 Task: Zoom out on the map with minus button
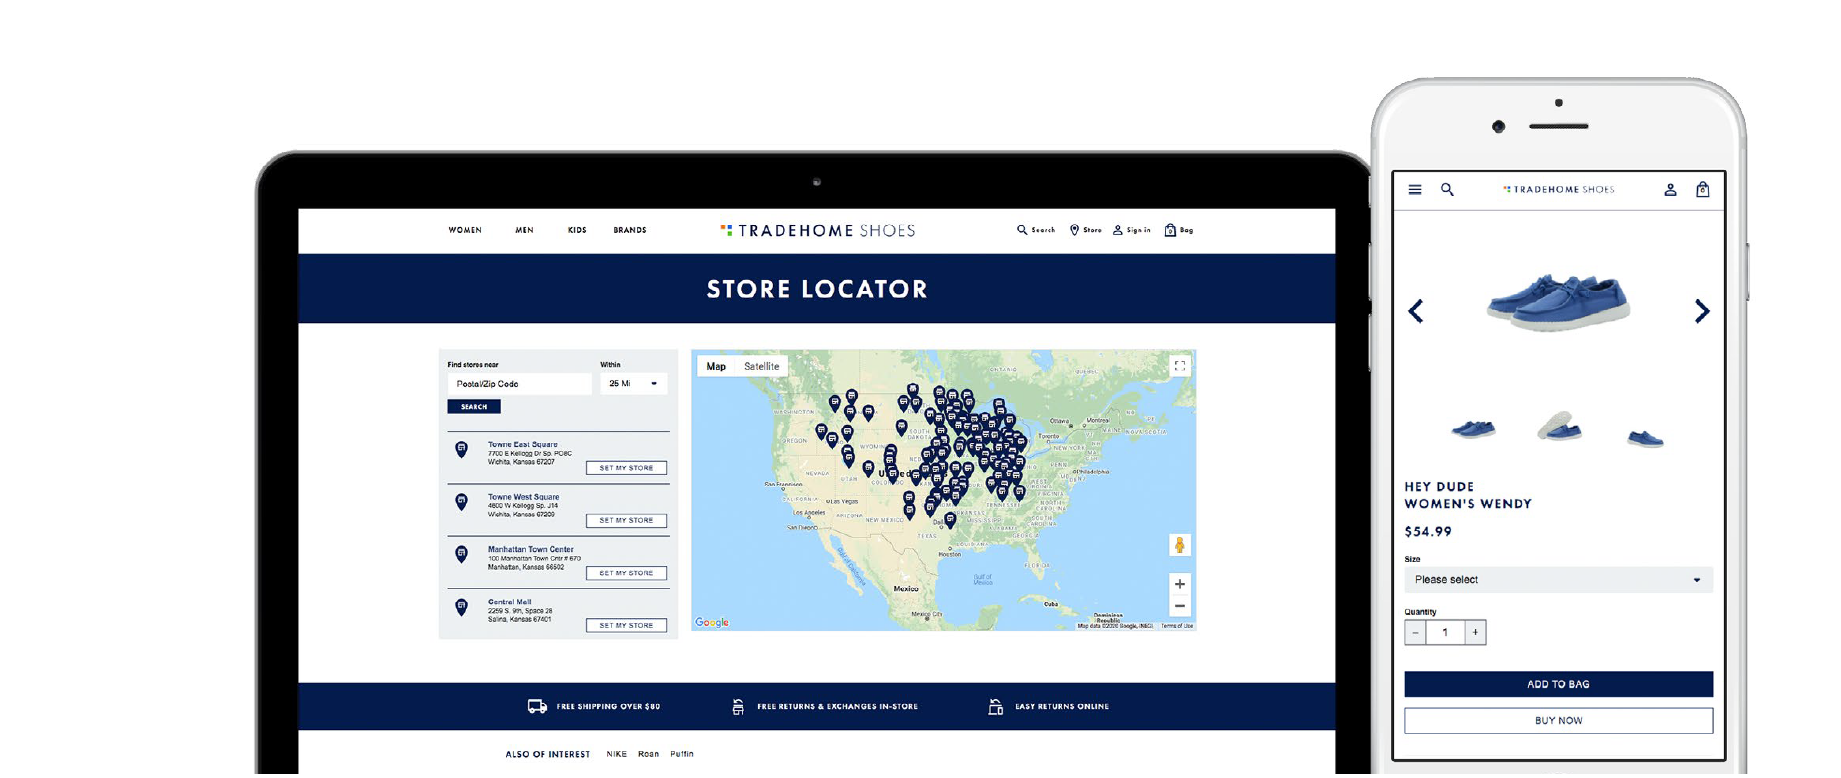click(x=1180, y=606)
